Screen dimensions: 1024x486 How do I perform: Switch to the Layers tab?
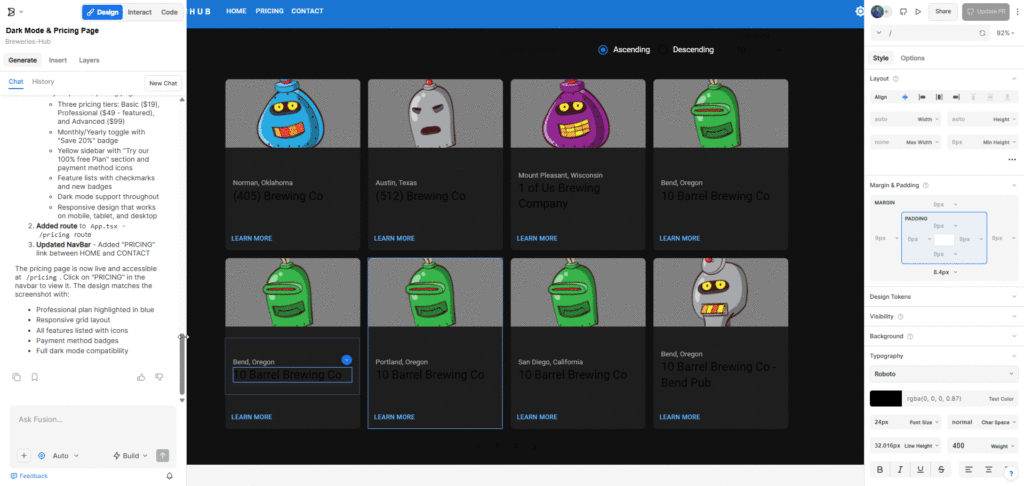(x=89, y=60)
